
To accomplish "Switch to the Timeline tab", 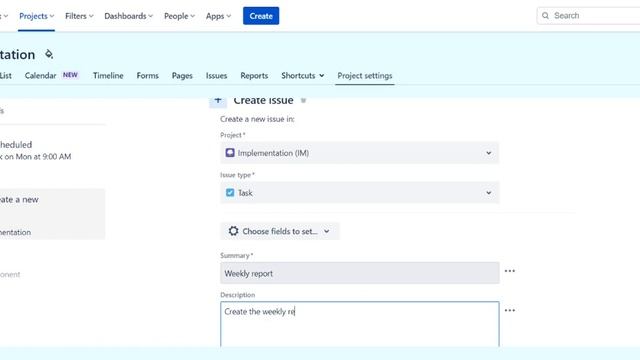I will [x=108, y=76].
